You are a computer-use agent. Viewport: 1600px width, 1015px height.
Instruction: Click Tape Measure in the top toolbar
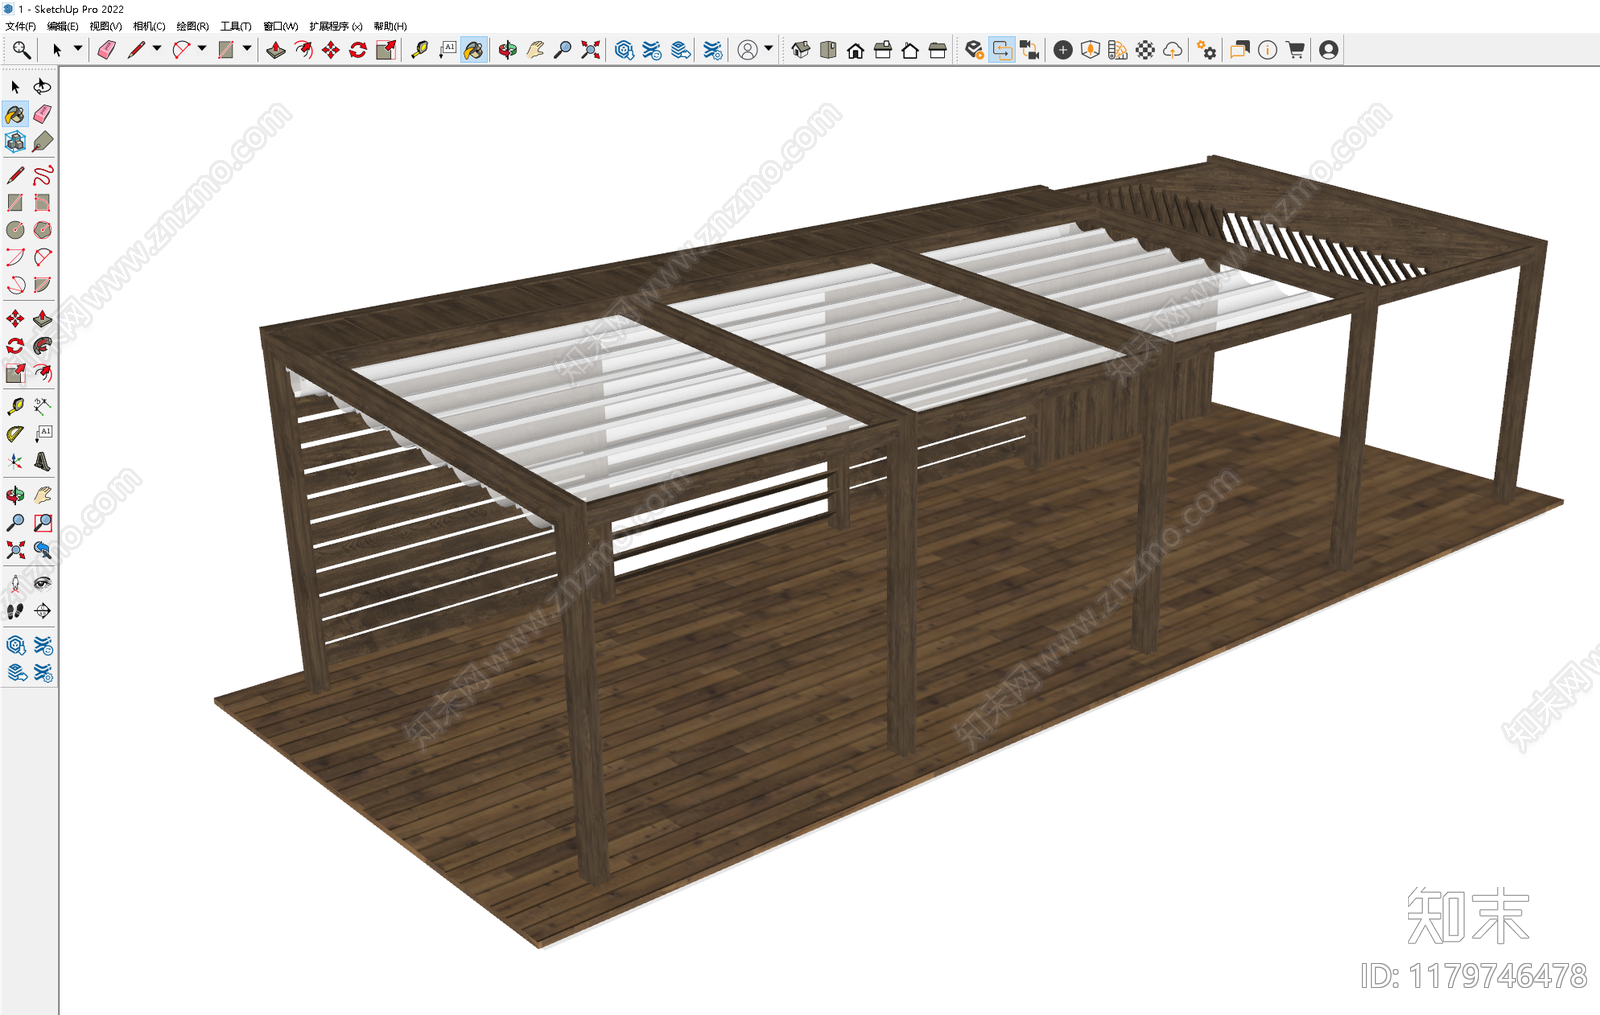419,50
